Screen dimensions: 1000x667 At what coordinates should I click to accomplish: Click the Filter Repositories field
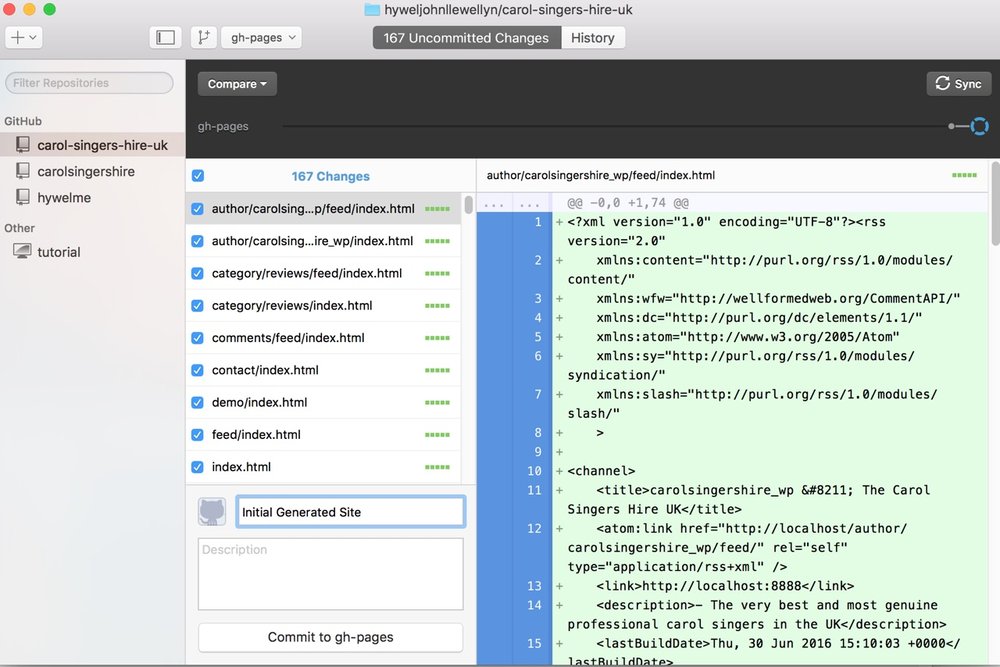(x=89, y=83)
